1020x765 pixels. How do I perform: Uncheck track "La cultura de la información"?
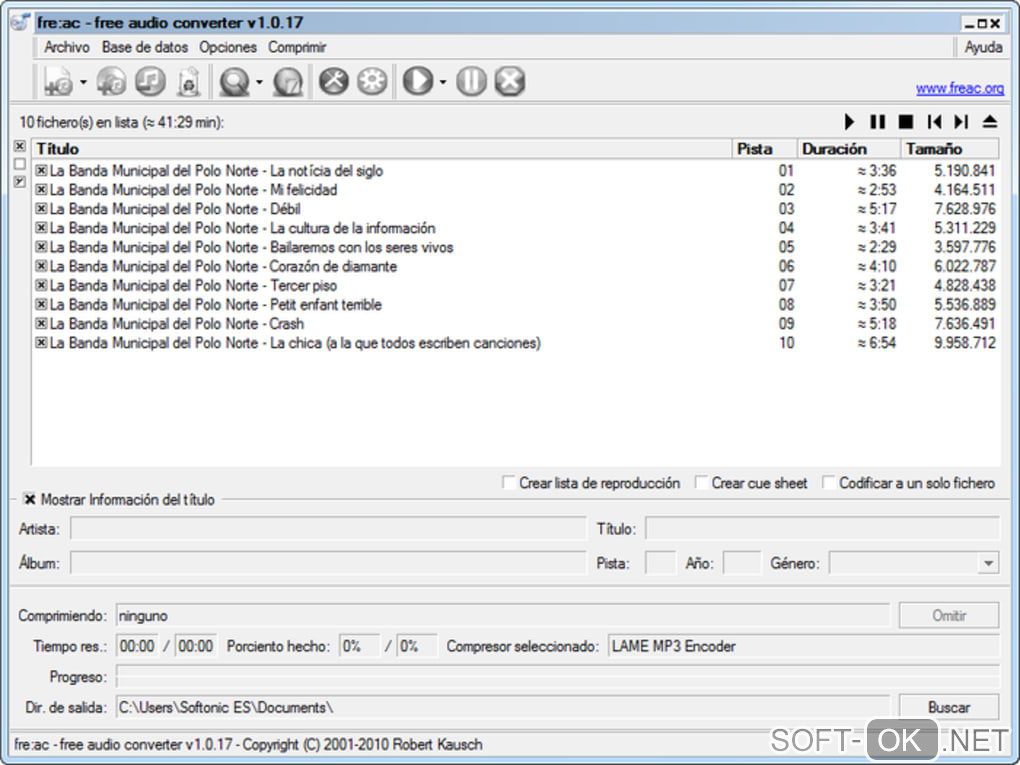41,228
